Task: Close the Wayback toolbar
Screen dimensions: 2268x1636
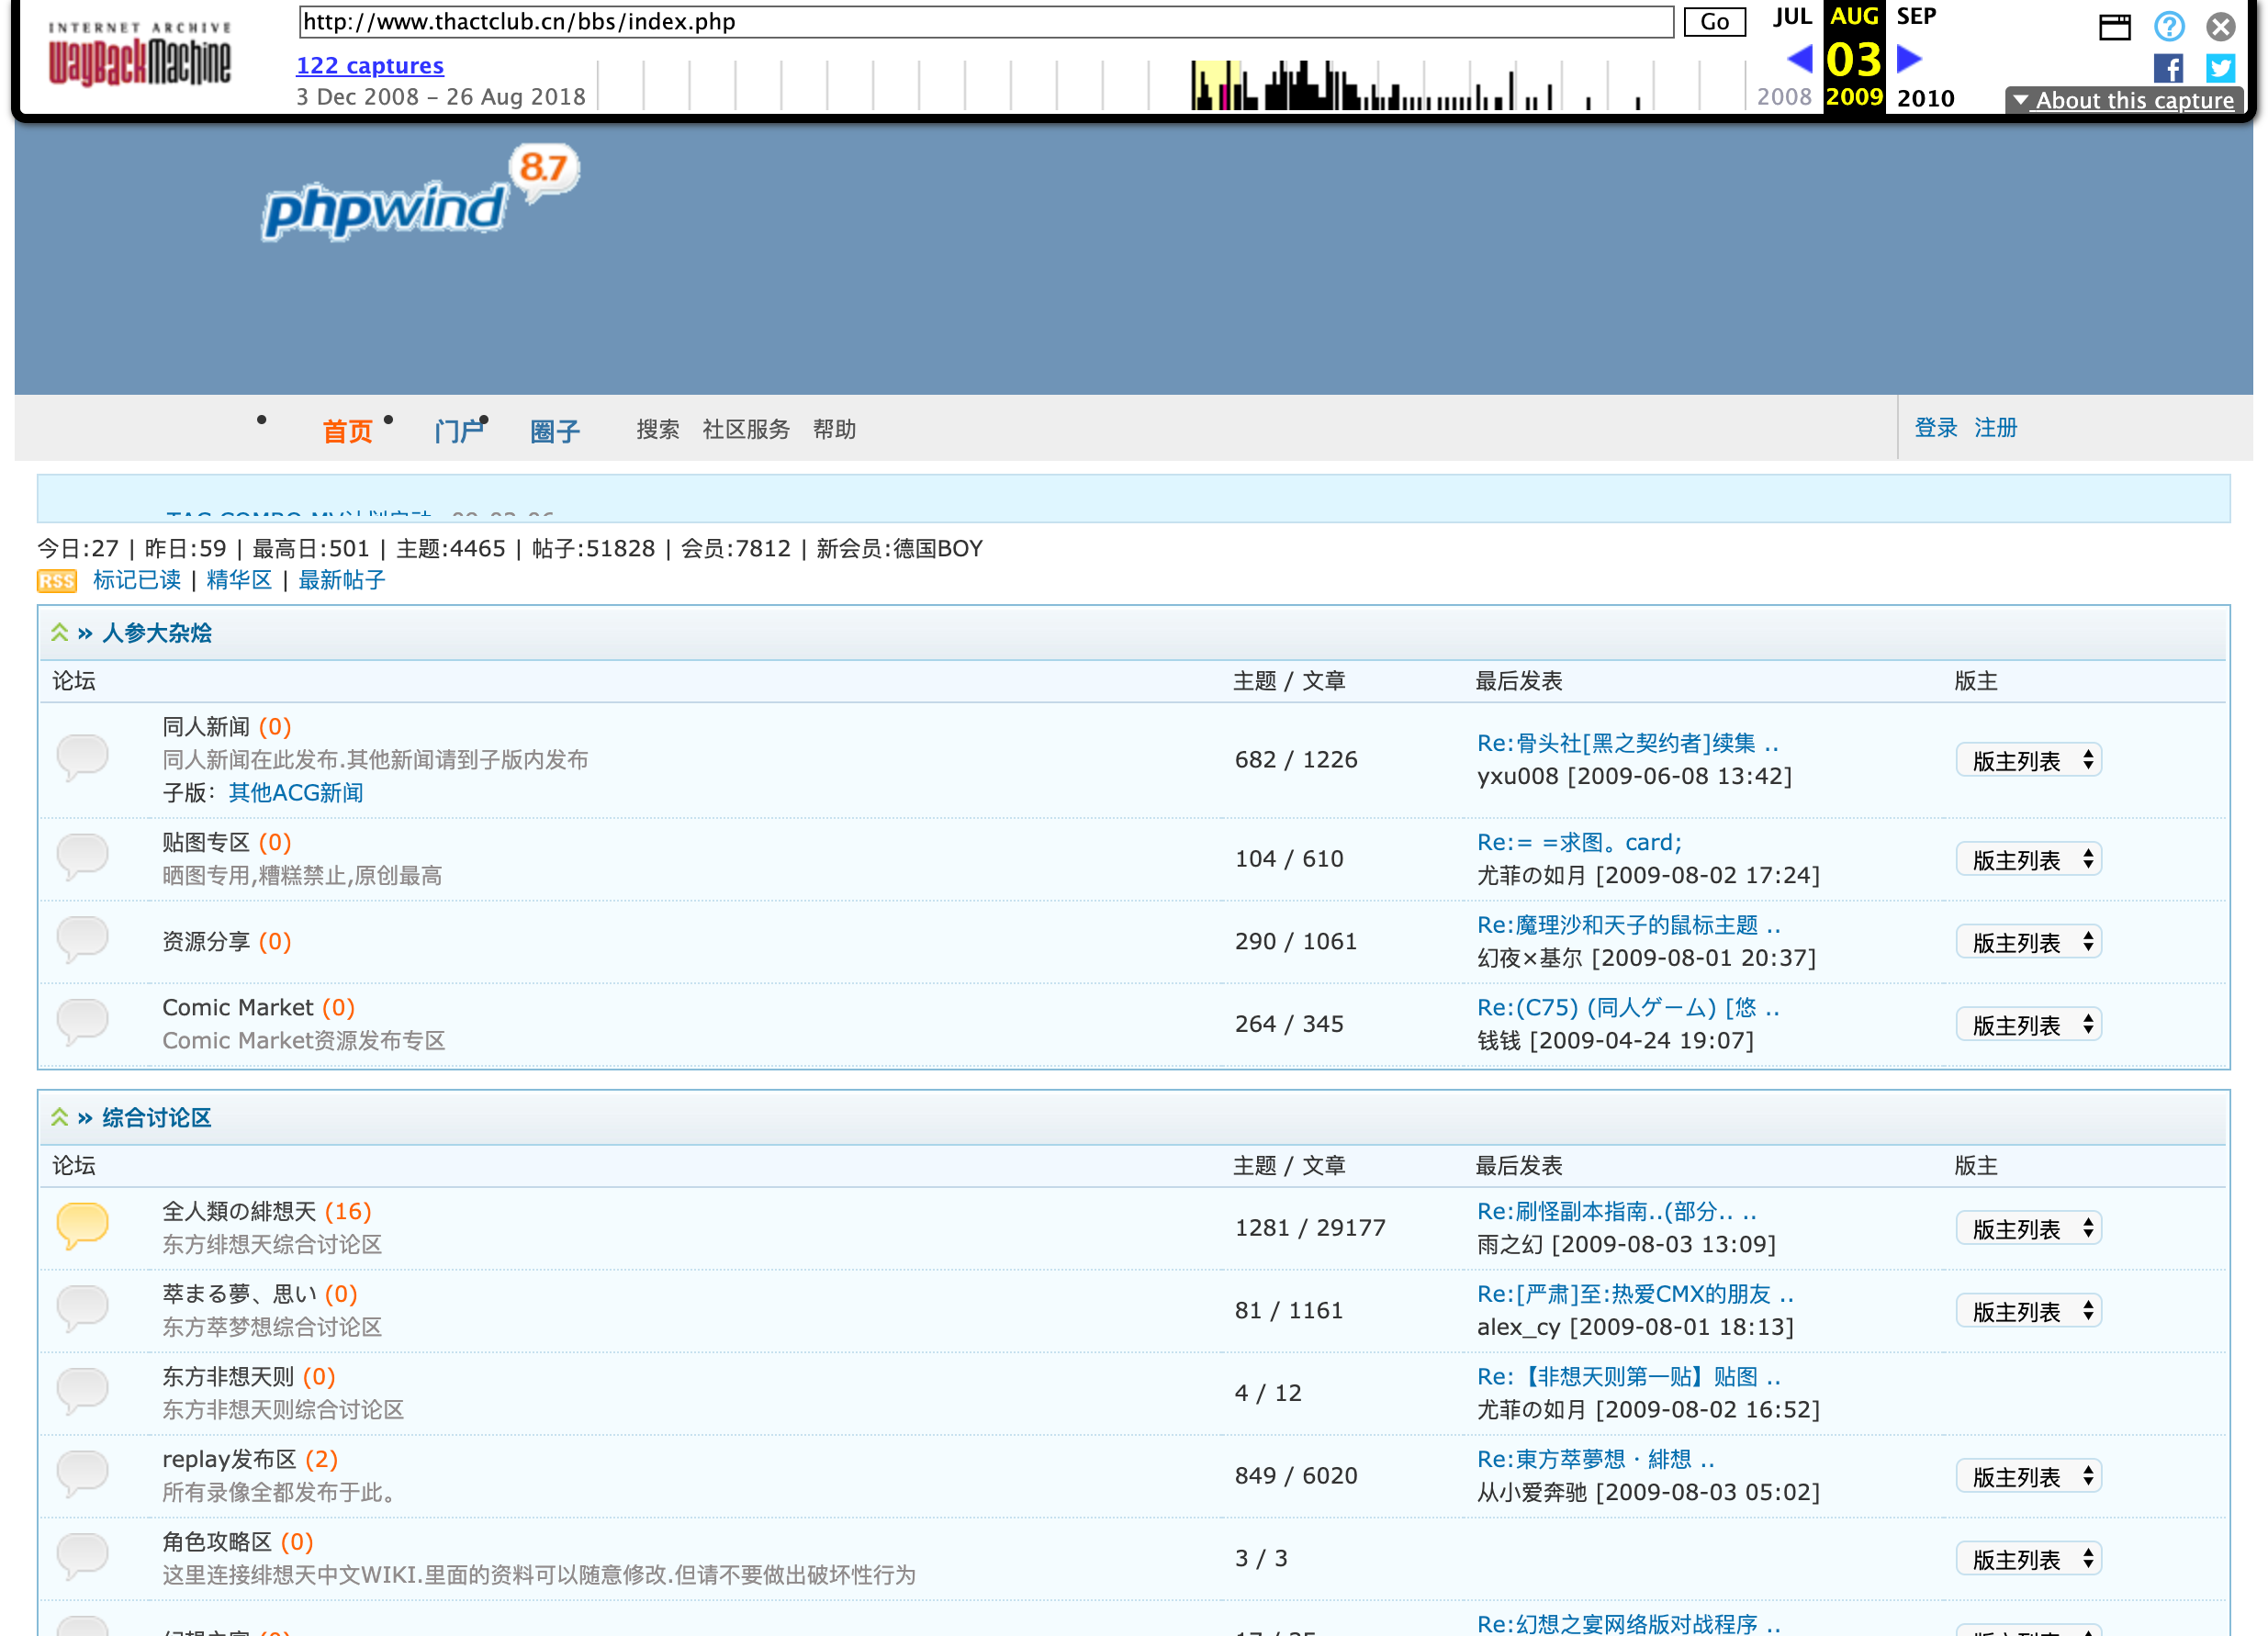Action: point(2220,26)
